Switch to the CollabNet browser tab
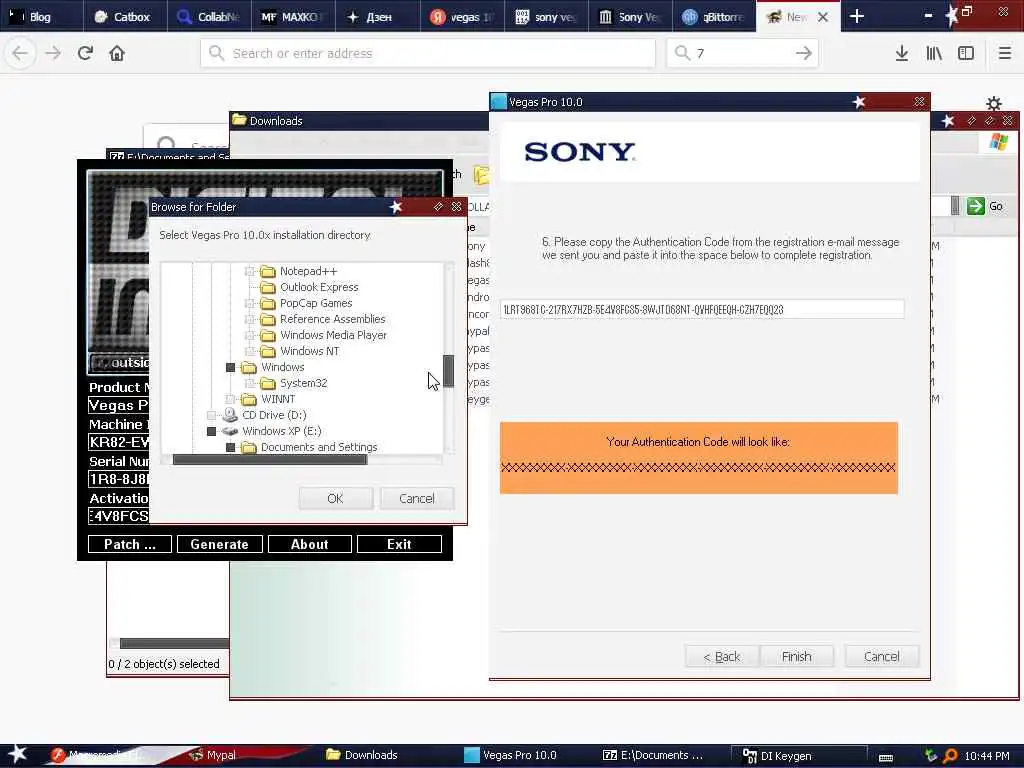1024x768 pixels. click(x=209, y=16)
